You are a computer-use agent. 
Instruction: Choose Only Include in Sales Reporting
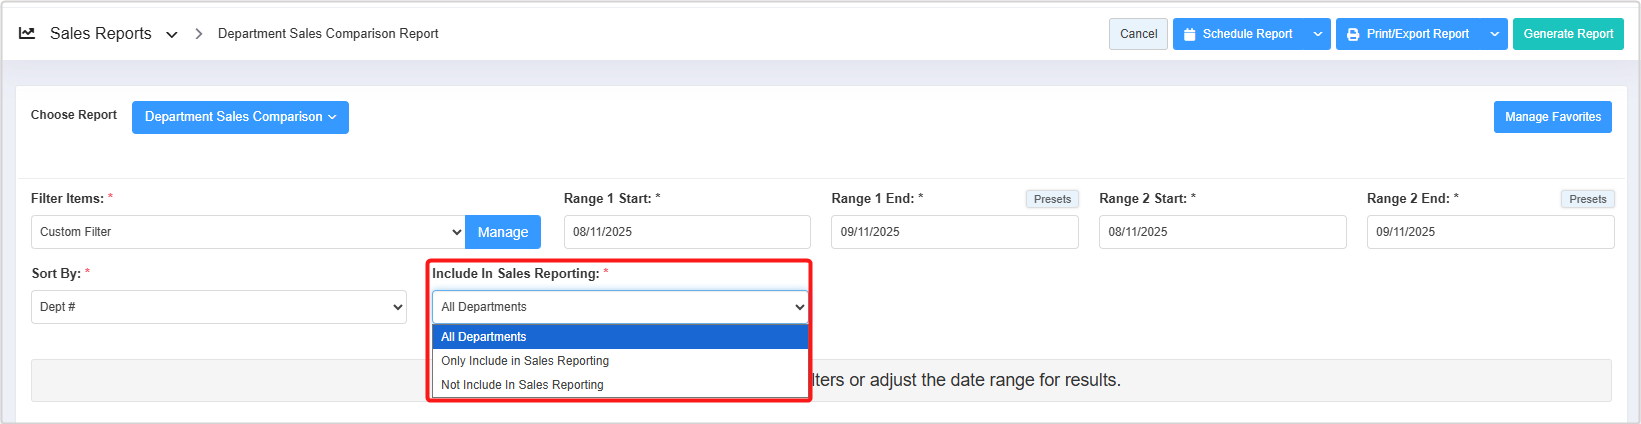[x=619, y=361]
